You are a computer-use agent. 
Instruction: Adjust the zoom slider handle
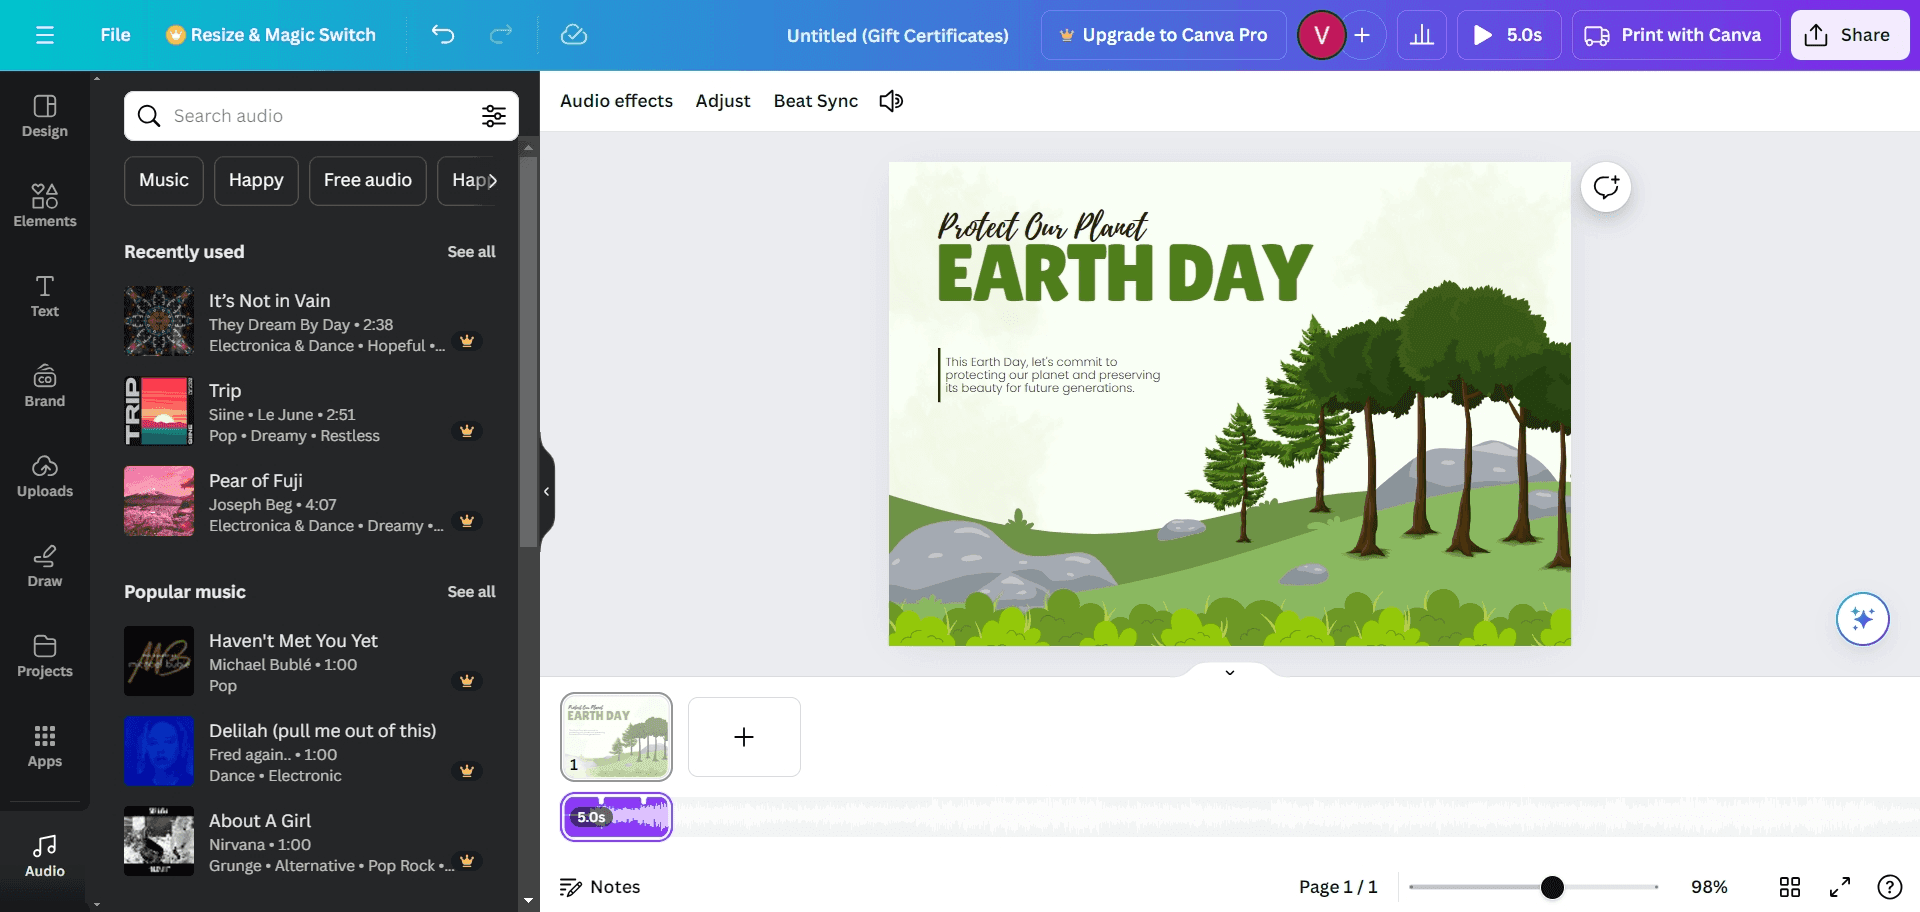pyautogui.click(x=1551, y=887)
